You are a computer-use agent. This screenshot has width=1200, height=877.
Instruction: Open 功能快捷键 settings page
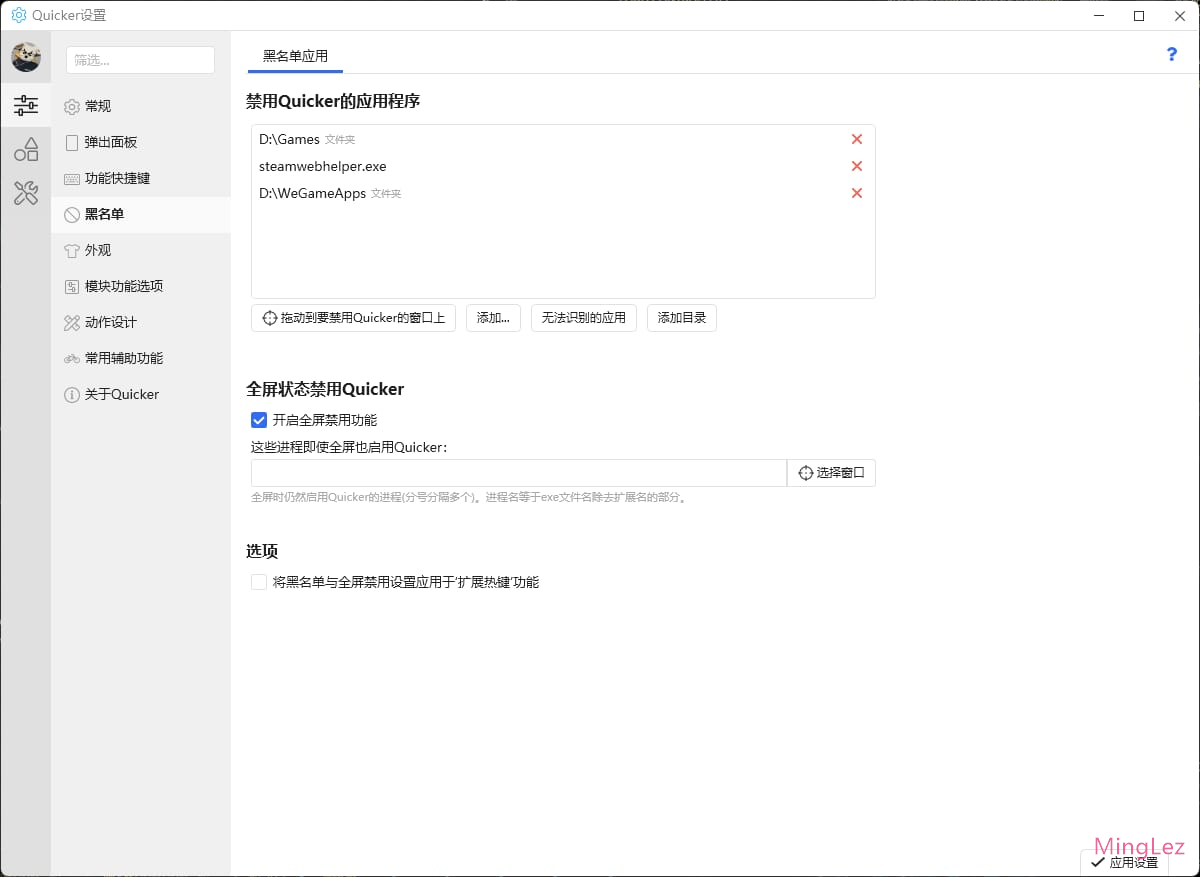click(x=117, y=178)
